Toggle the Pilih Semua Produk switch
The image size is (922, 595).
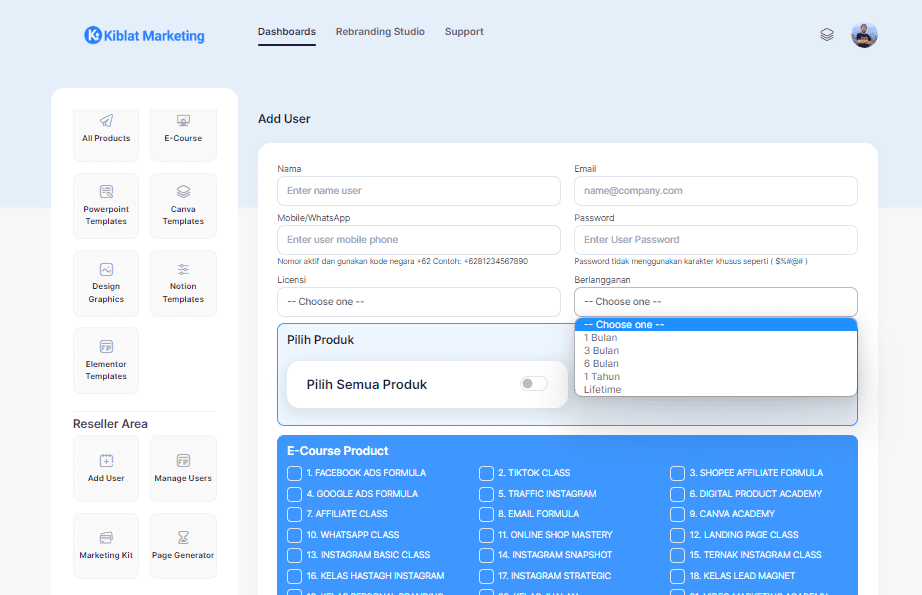(534, 384)
